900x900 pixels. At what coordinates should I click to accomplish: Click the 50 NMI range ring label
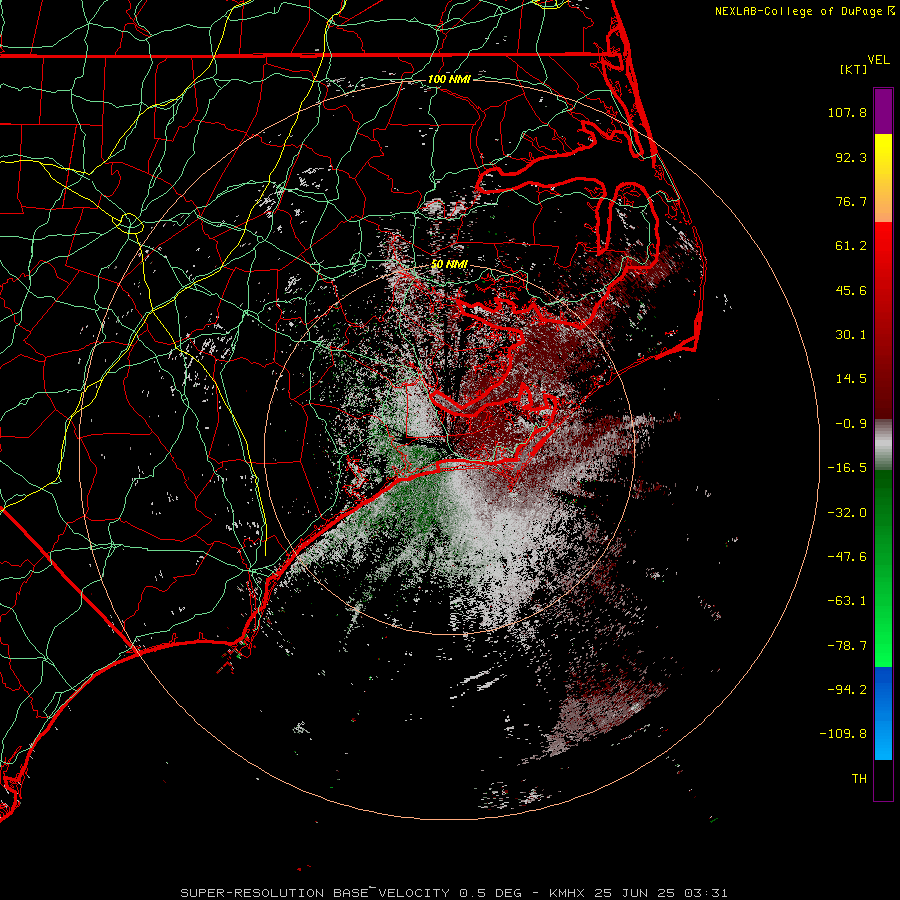click(x=449, y=264)
